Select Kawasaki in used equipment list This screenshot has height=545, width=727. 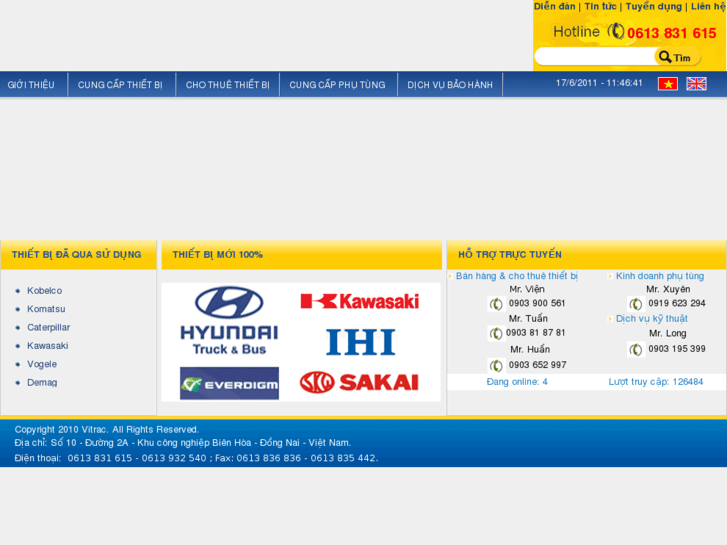pyautogui.click(x=47, y=346)
